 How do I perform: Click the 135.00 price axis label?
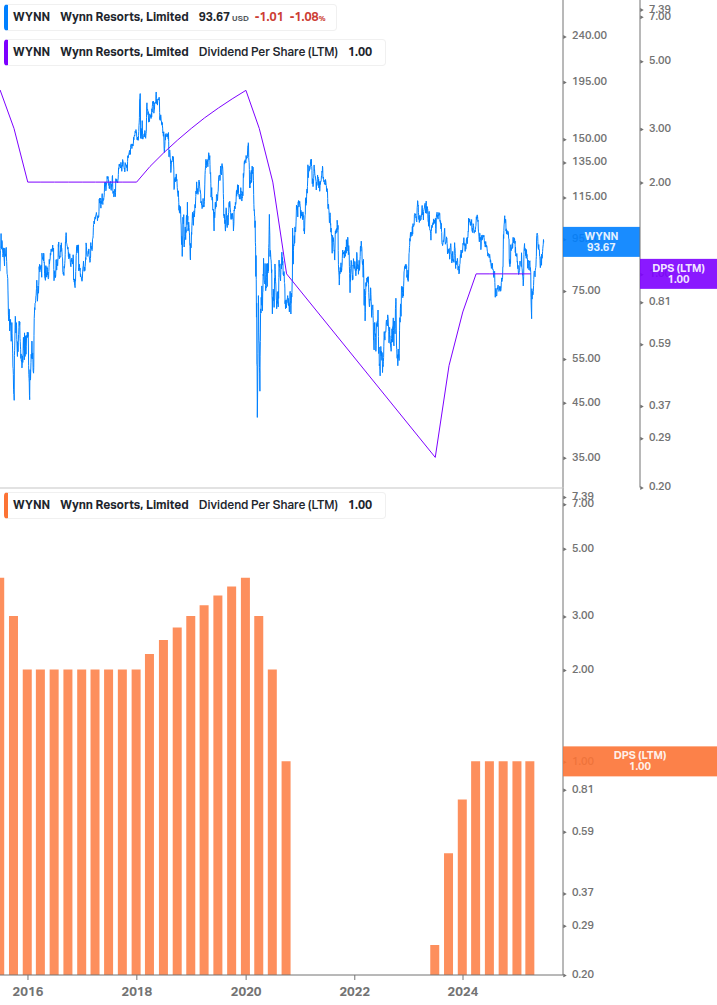tap(589, 162)
